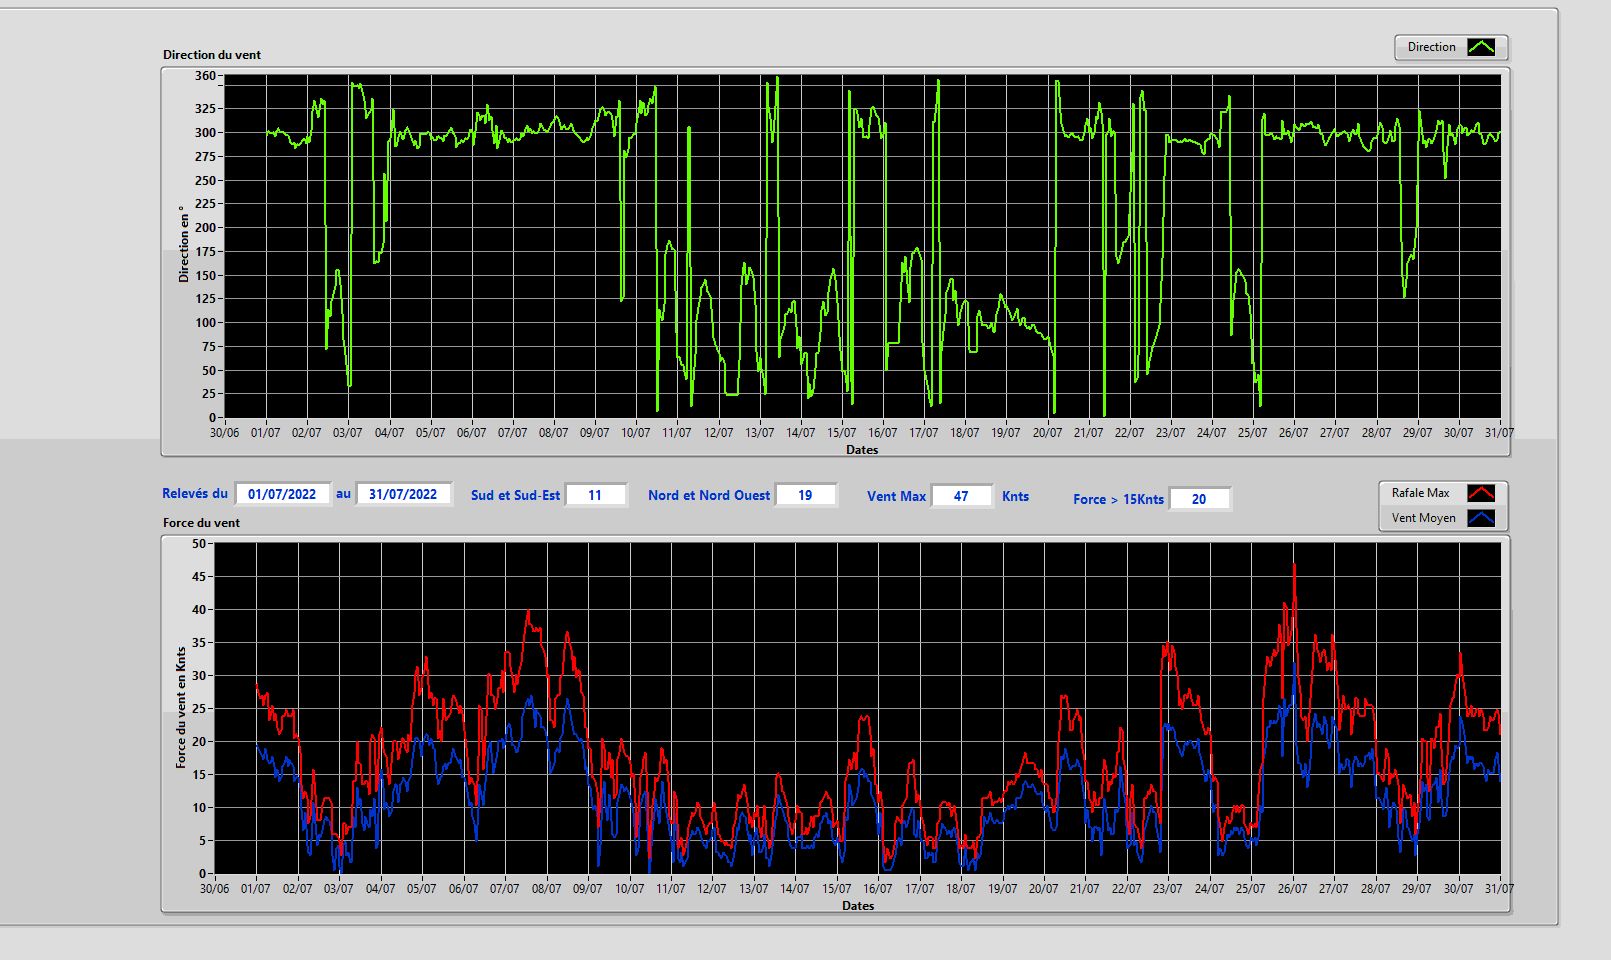Click the 31/07 date tick on the direction chart

[x=1499, y=433]
